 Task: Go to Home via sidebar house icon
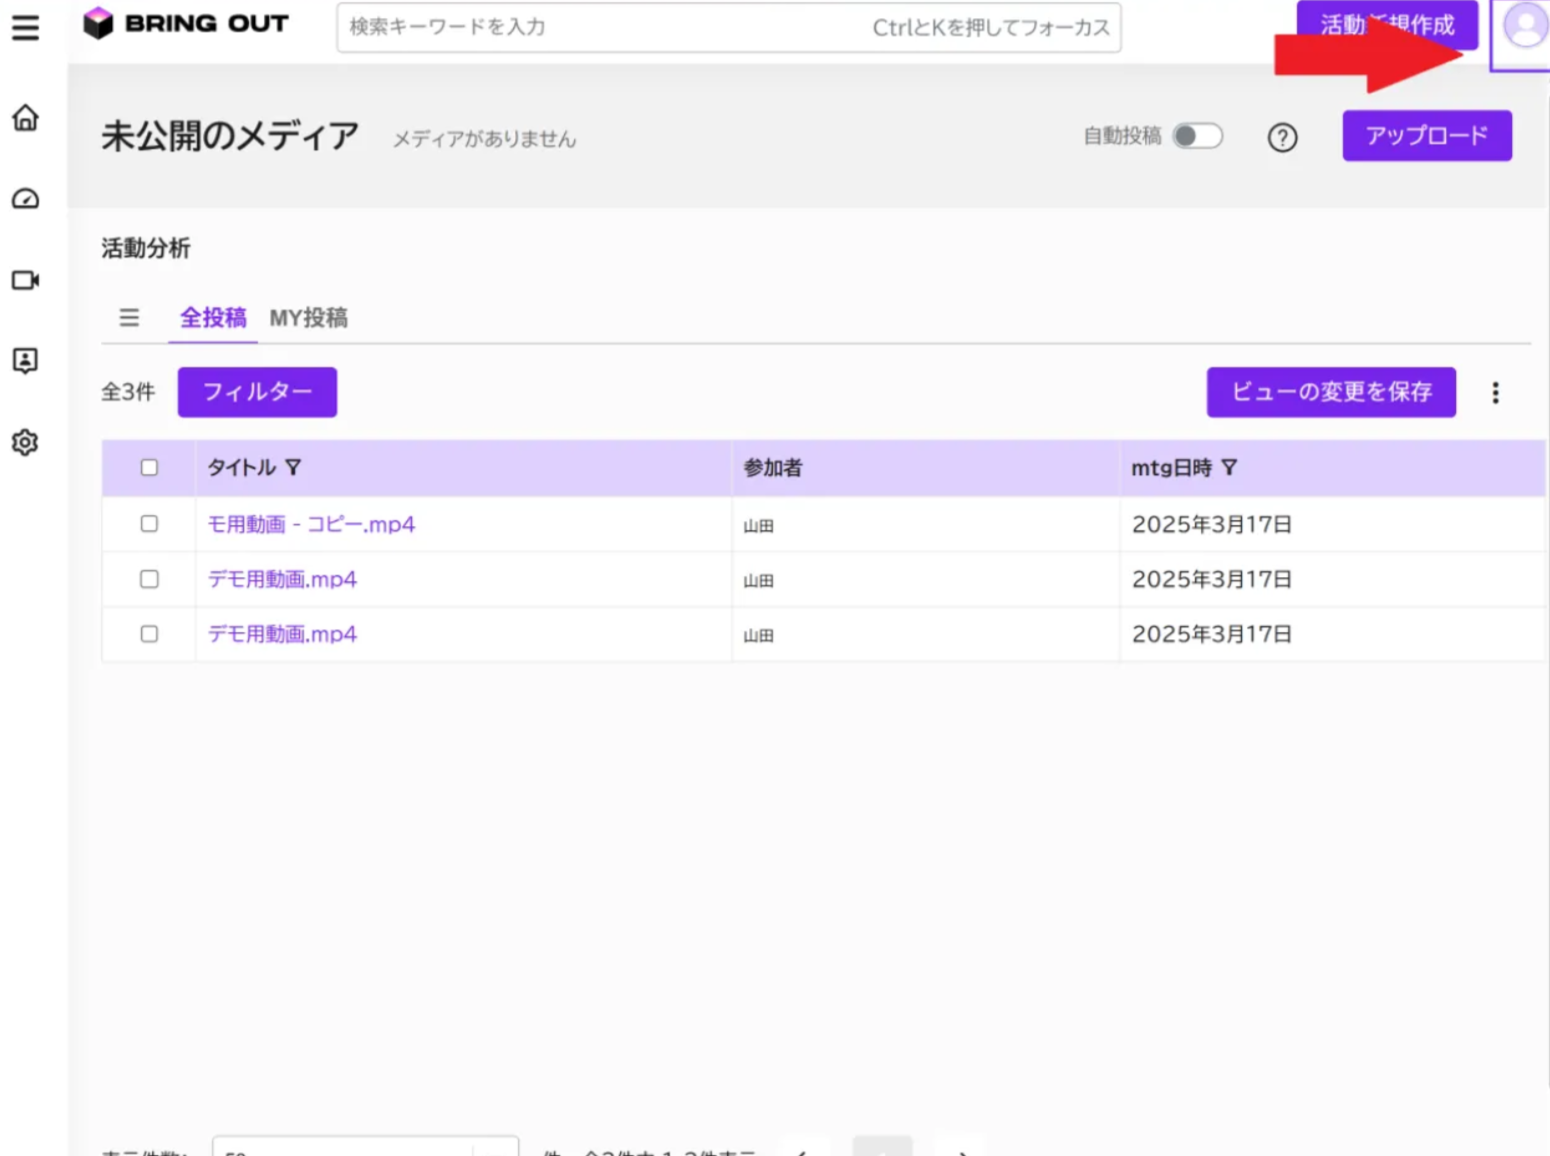point(25,118)
